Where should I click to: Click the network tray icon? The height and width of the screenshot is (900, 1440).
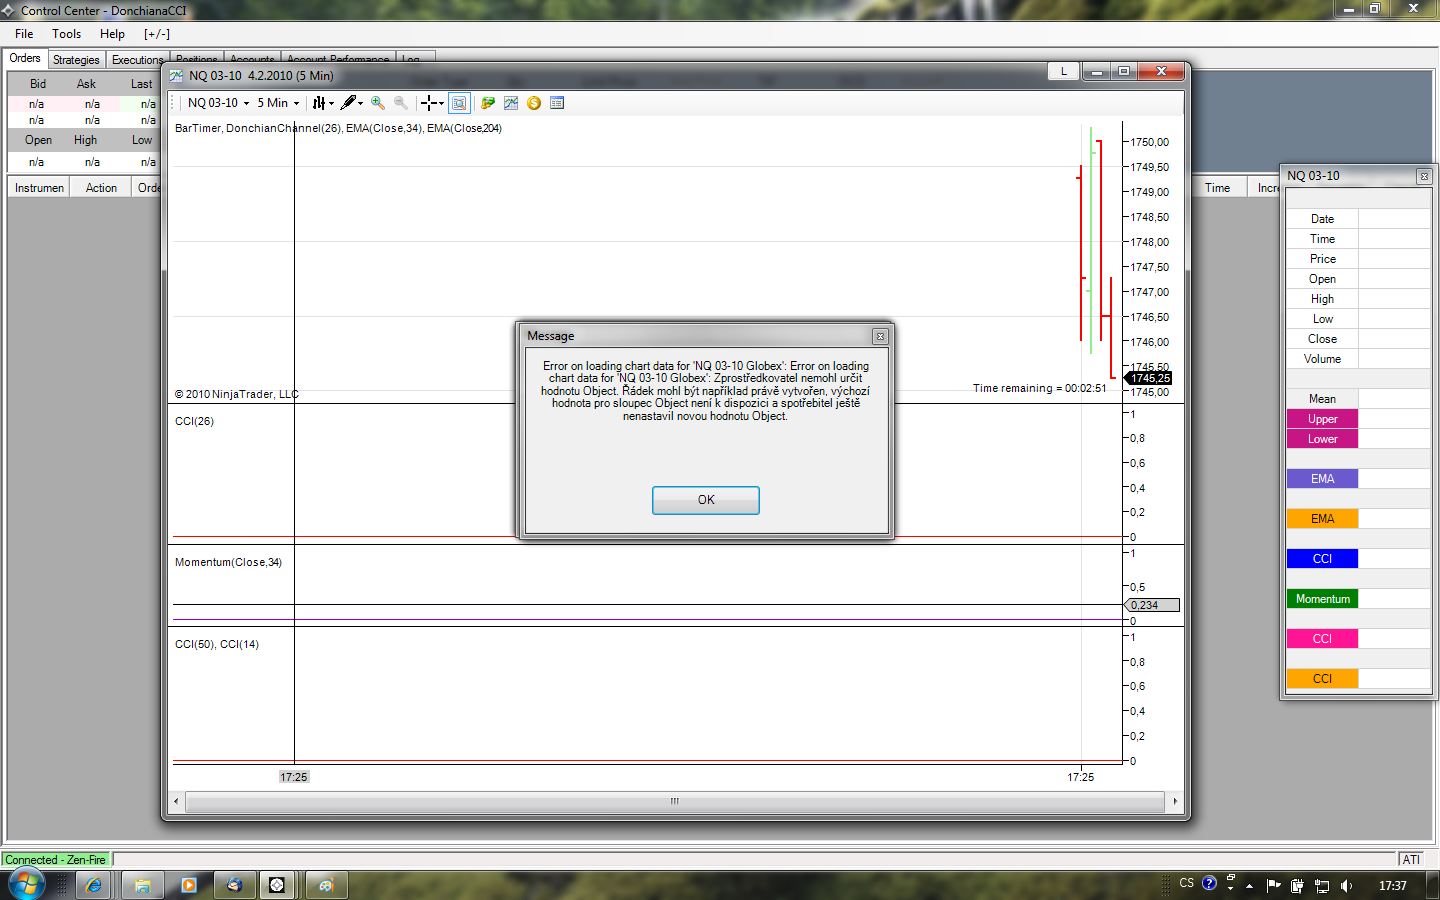point(1322,885)
